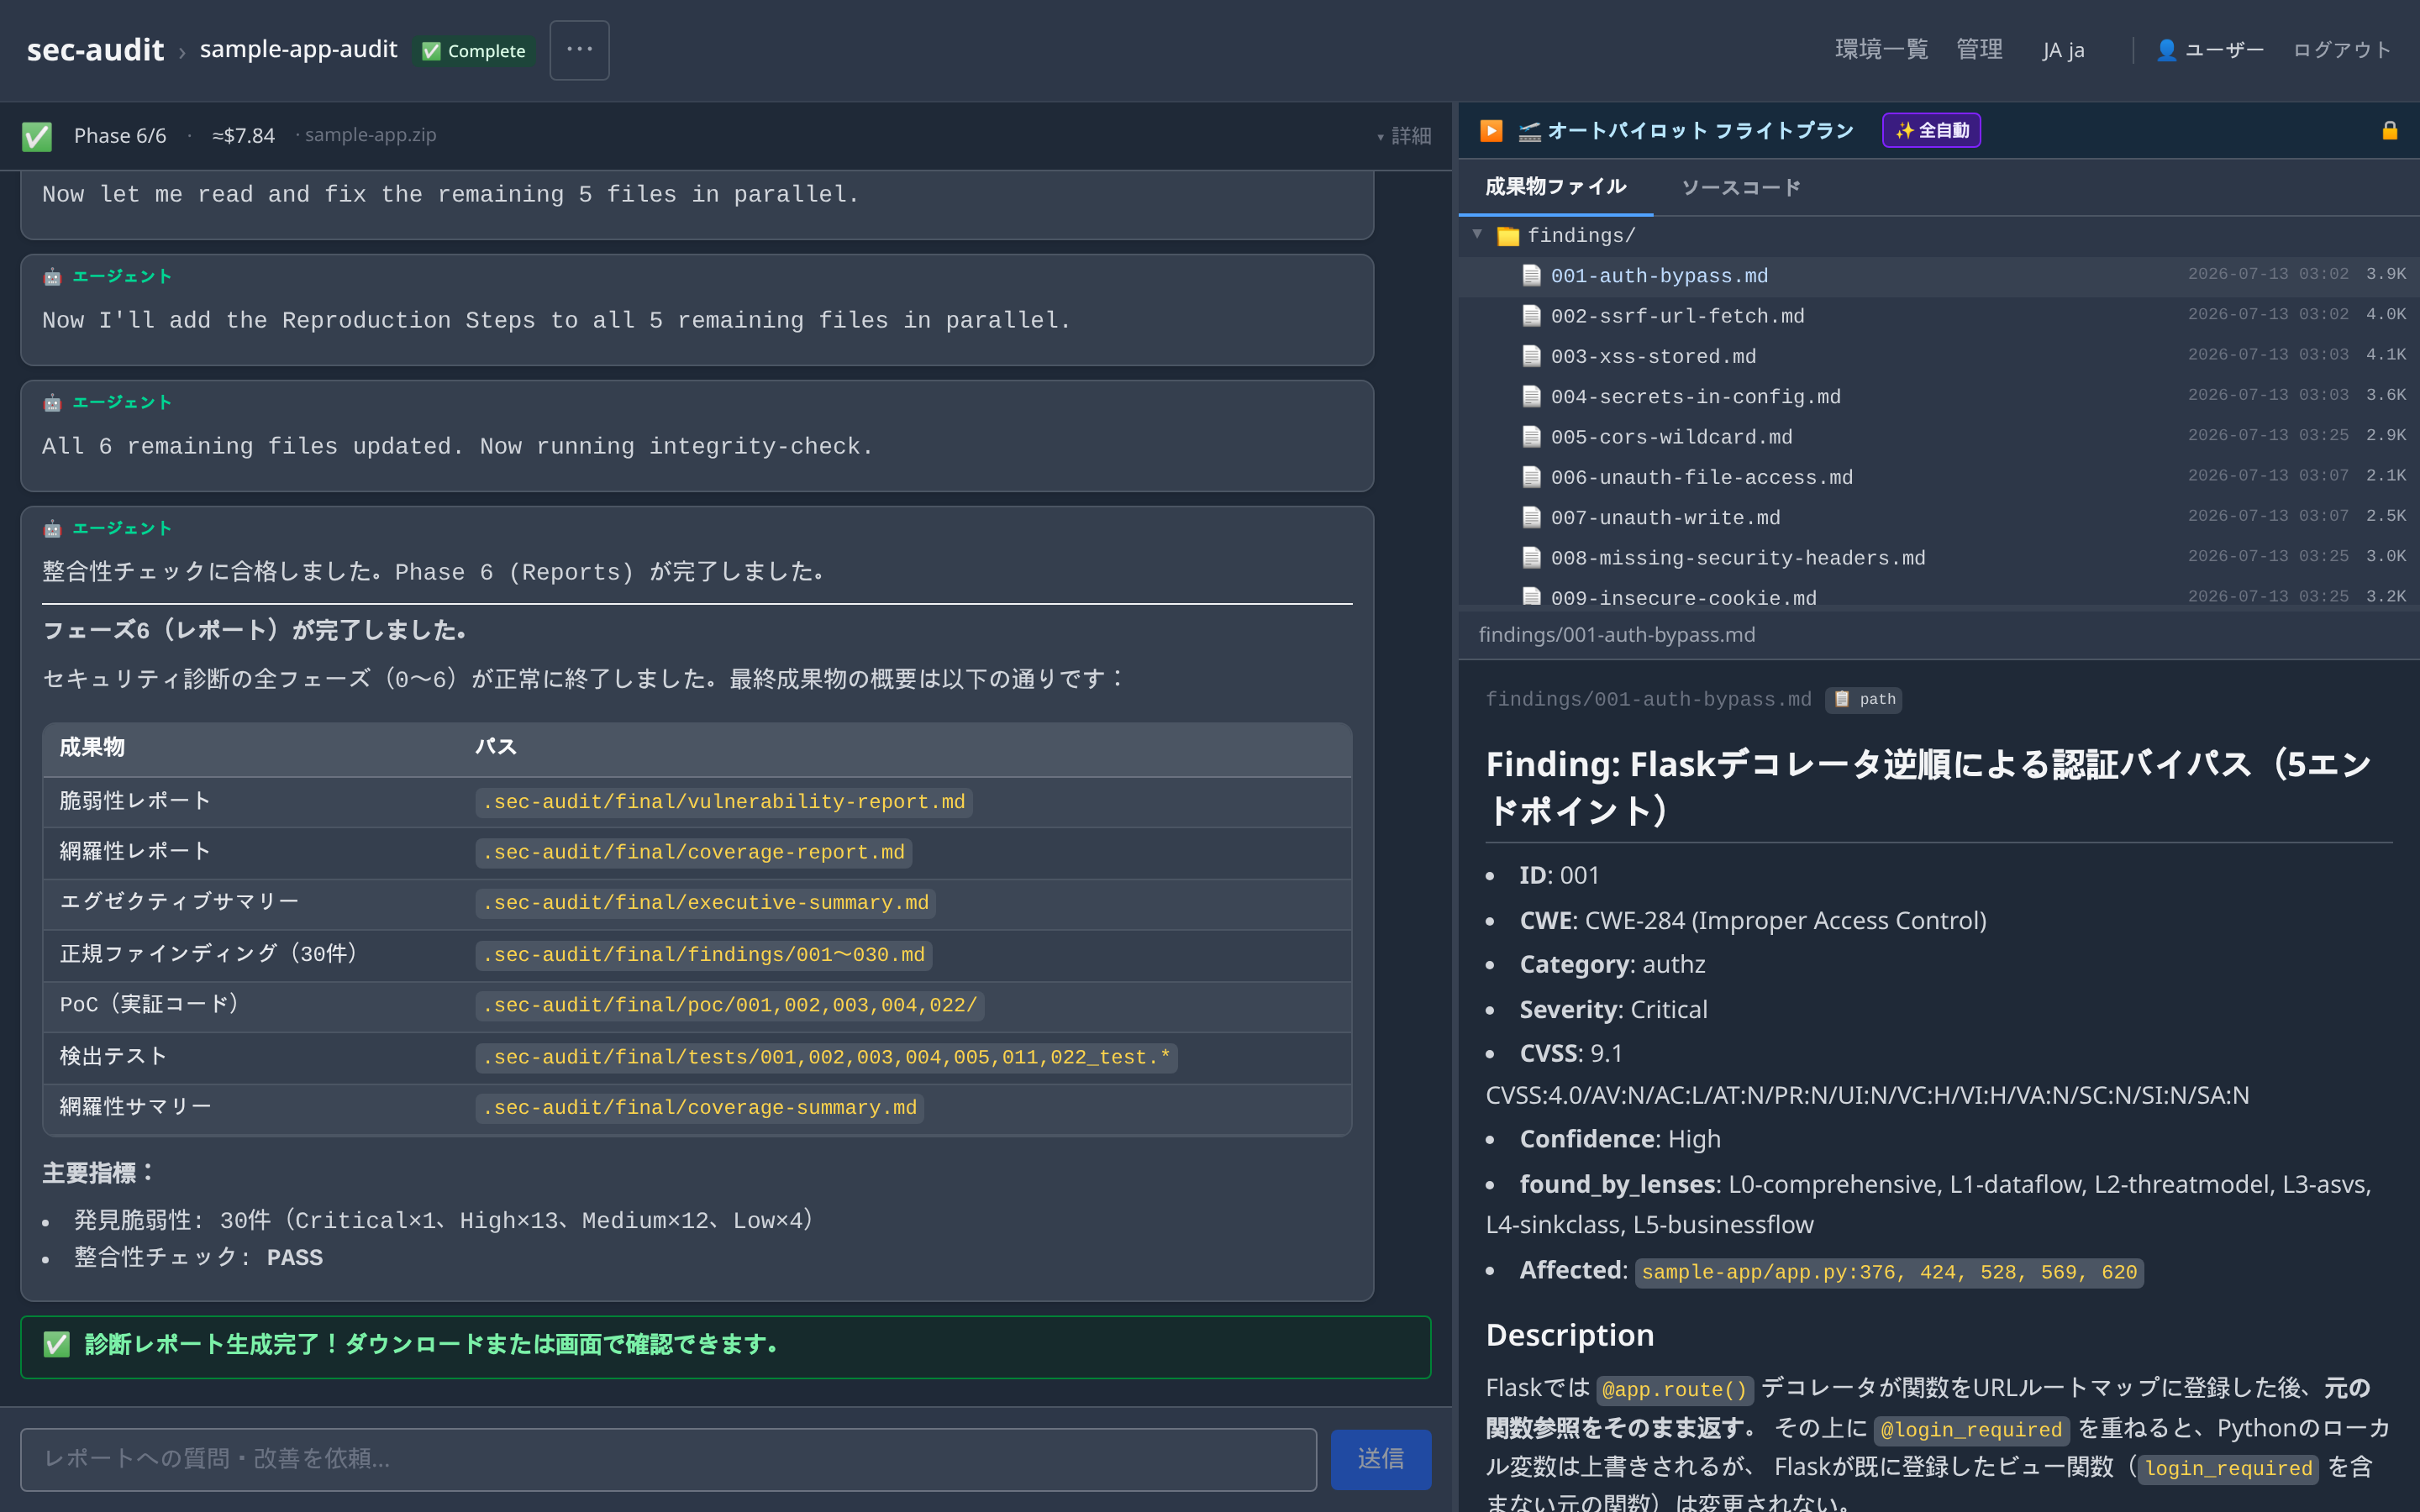The height and width of the screenshot is (1512, 2420).
Task: Select the 成果物ファイル tab
Action: click(x=1556, y=187)
